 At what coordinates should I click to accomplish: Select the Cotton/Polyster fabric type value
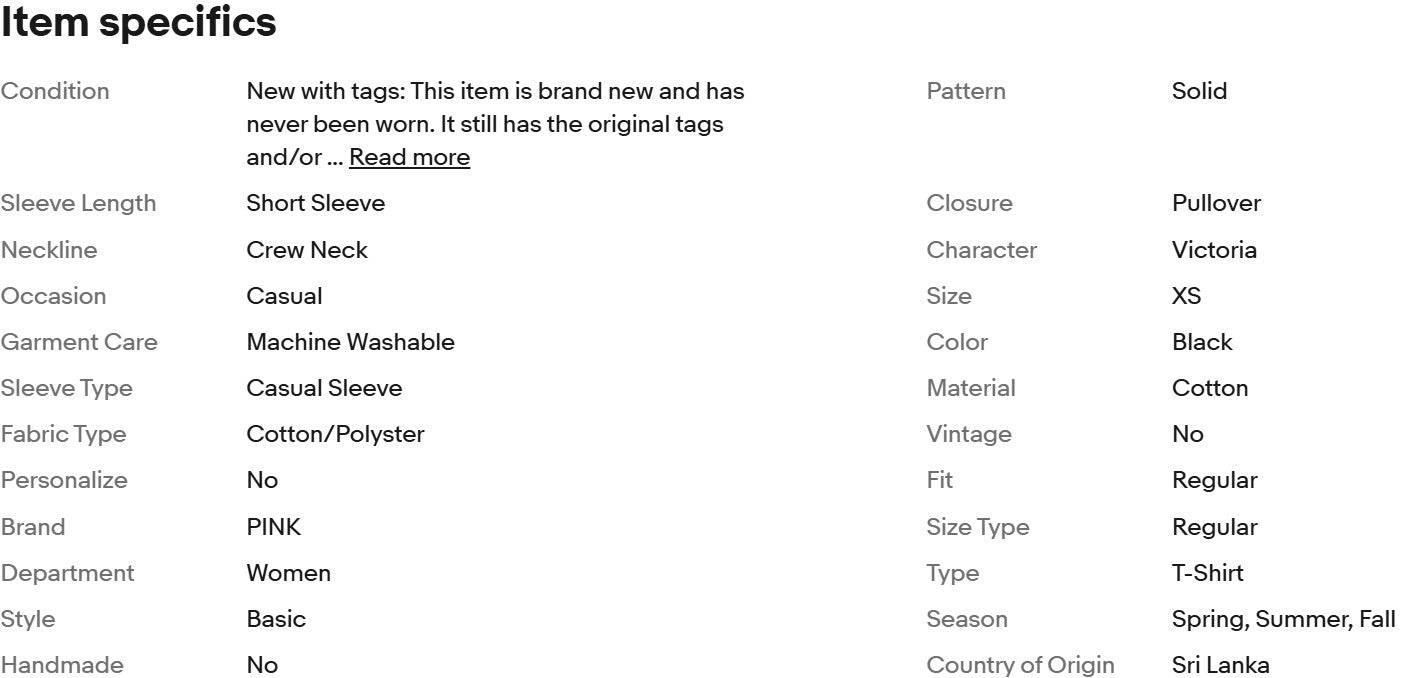pos(335,434)
